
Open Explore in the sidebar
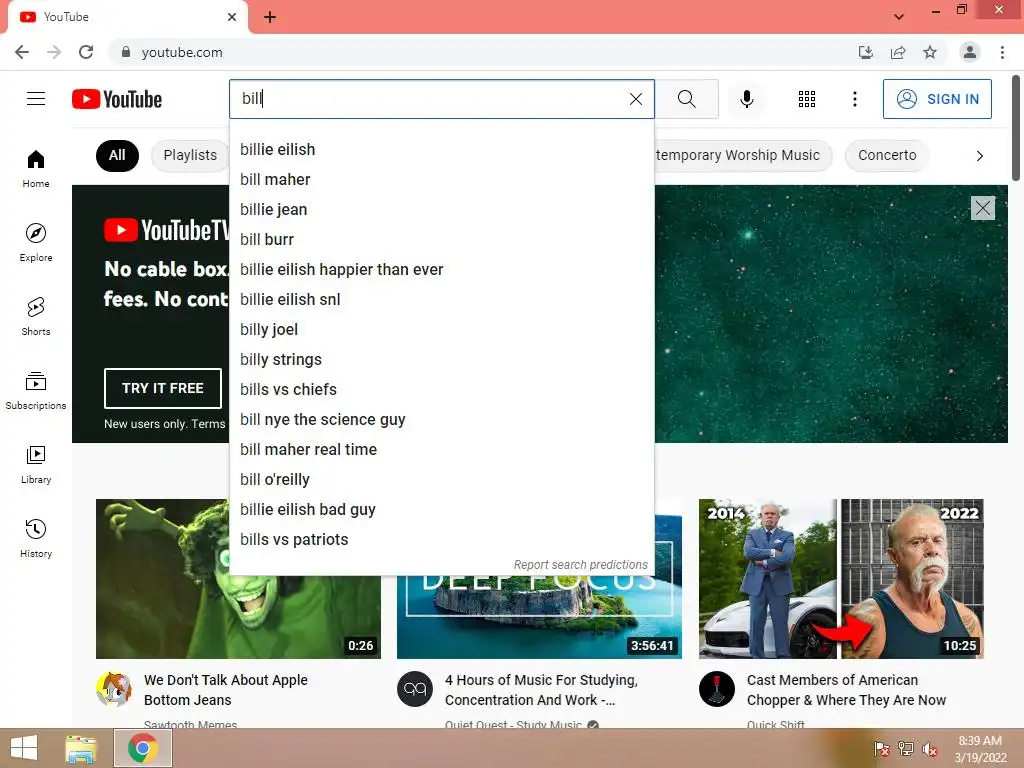[36, 242]
